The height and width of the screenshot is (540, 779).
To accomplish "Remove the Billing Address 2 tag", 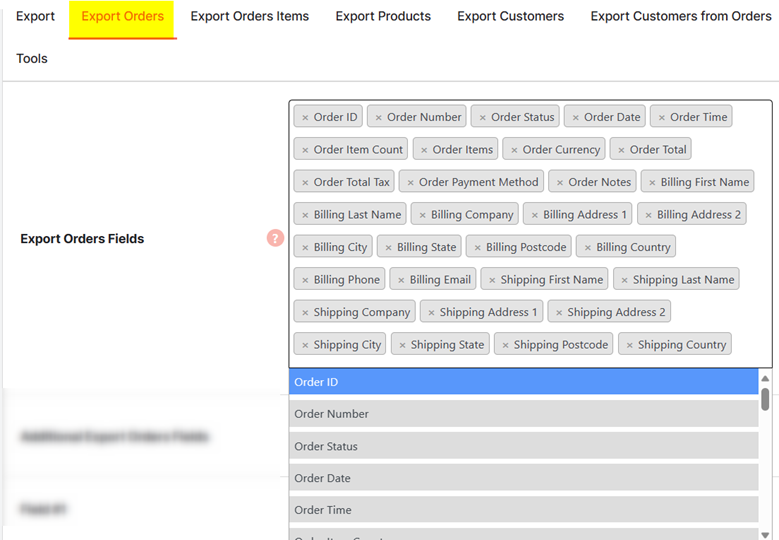I will coord(648,215).
